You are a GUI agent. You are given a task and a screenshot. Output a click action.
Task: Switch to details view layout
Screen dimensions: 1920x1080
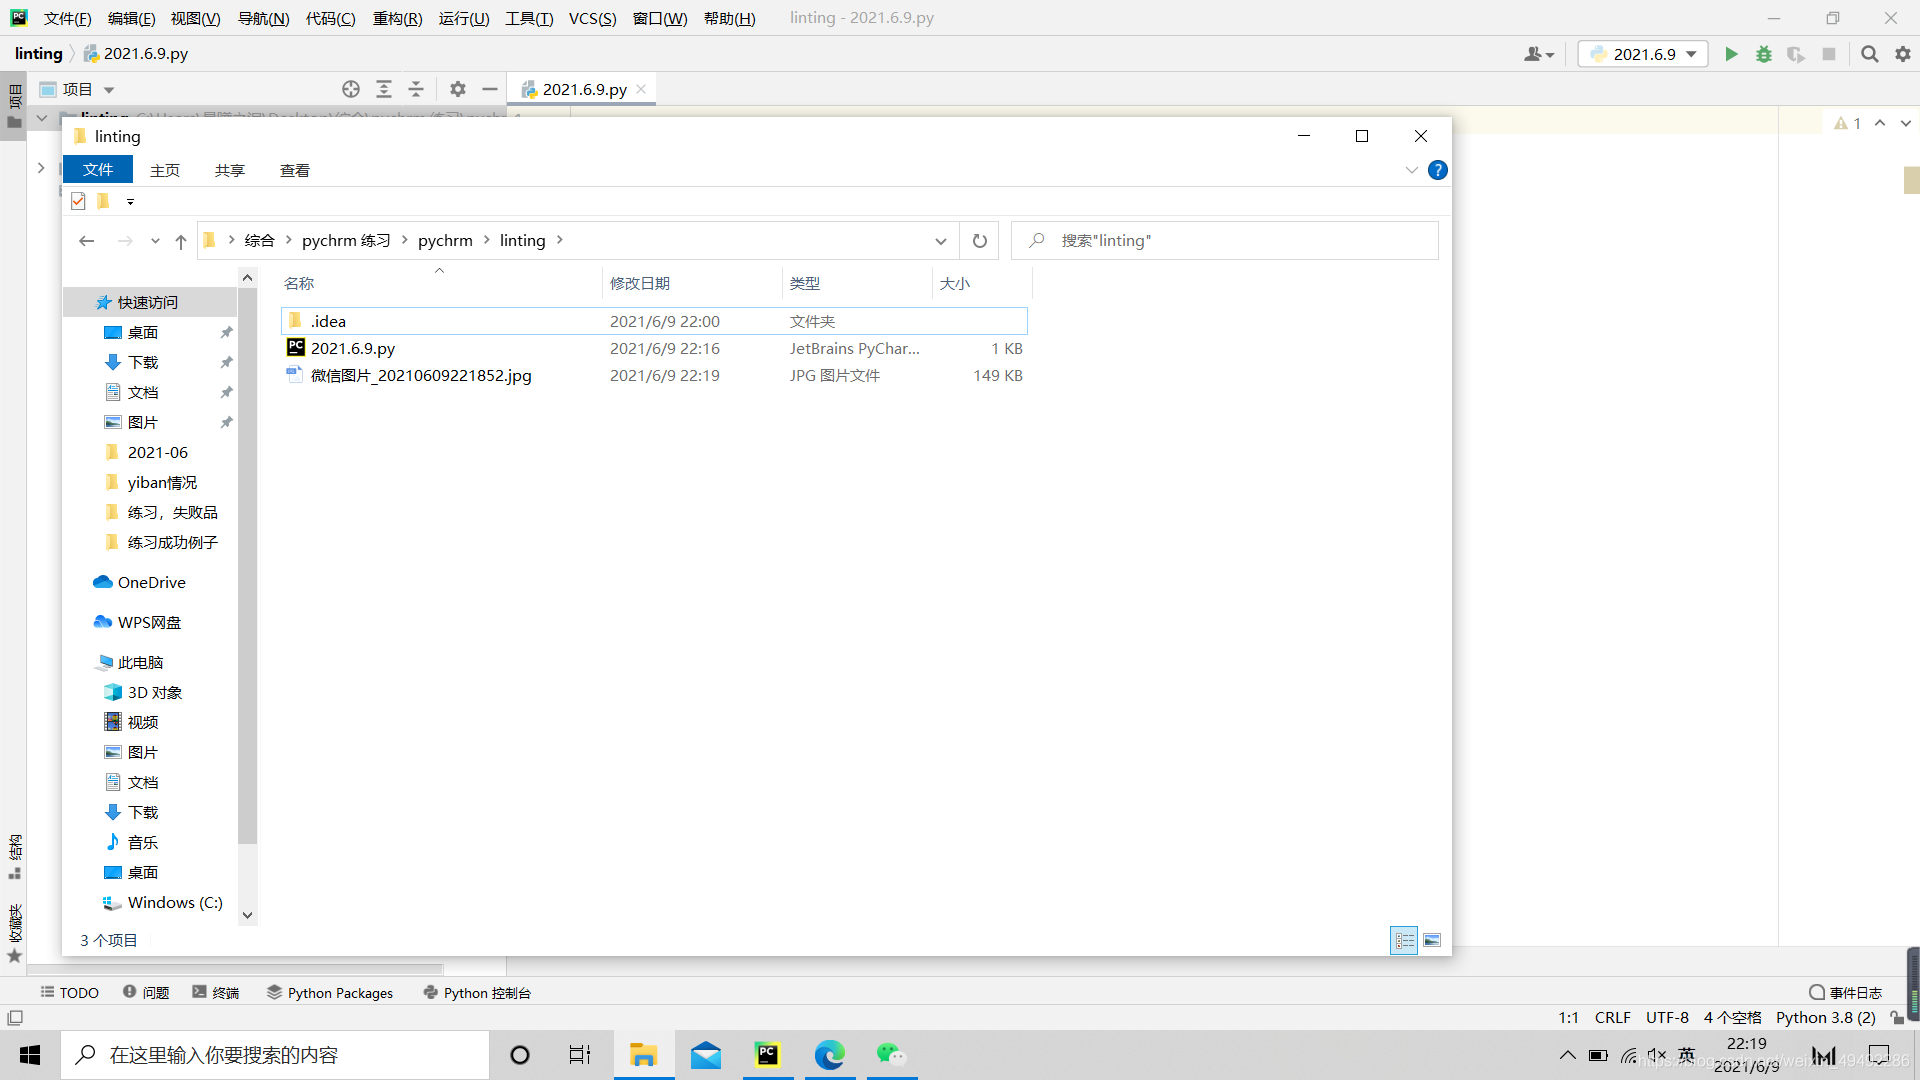(x=1404, y=940)
